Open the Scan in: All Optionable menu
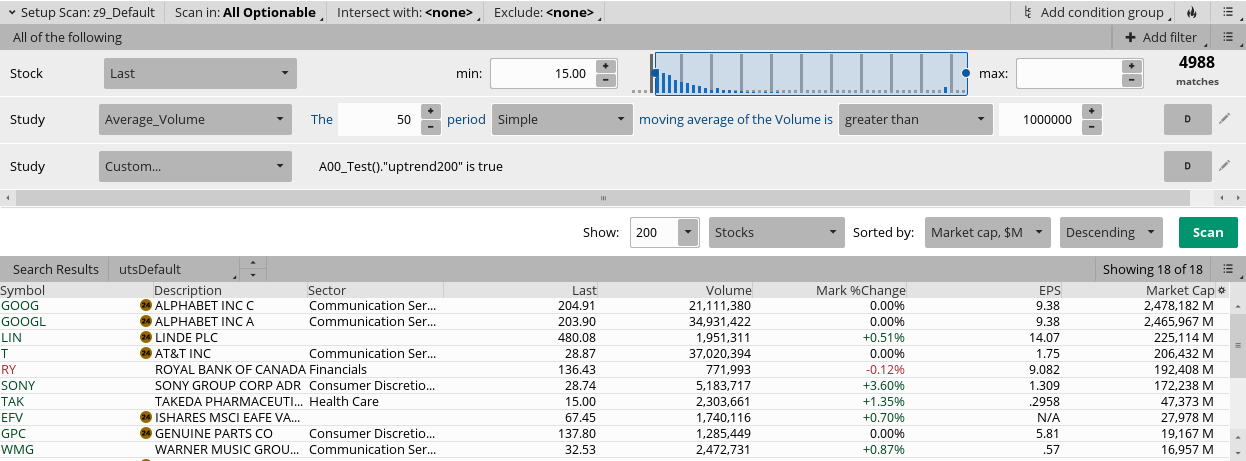 (x=246, y=13)
